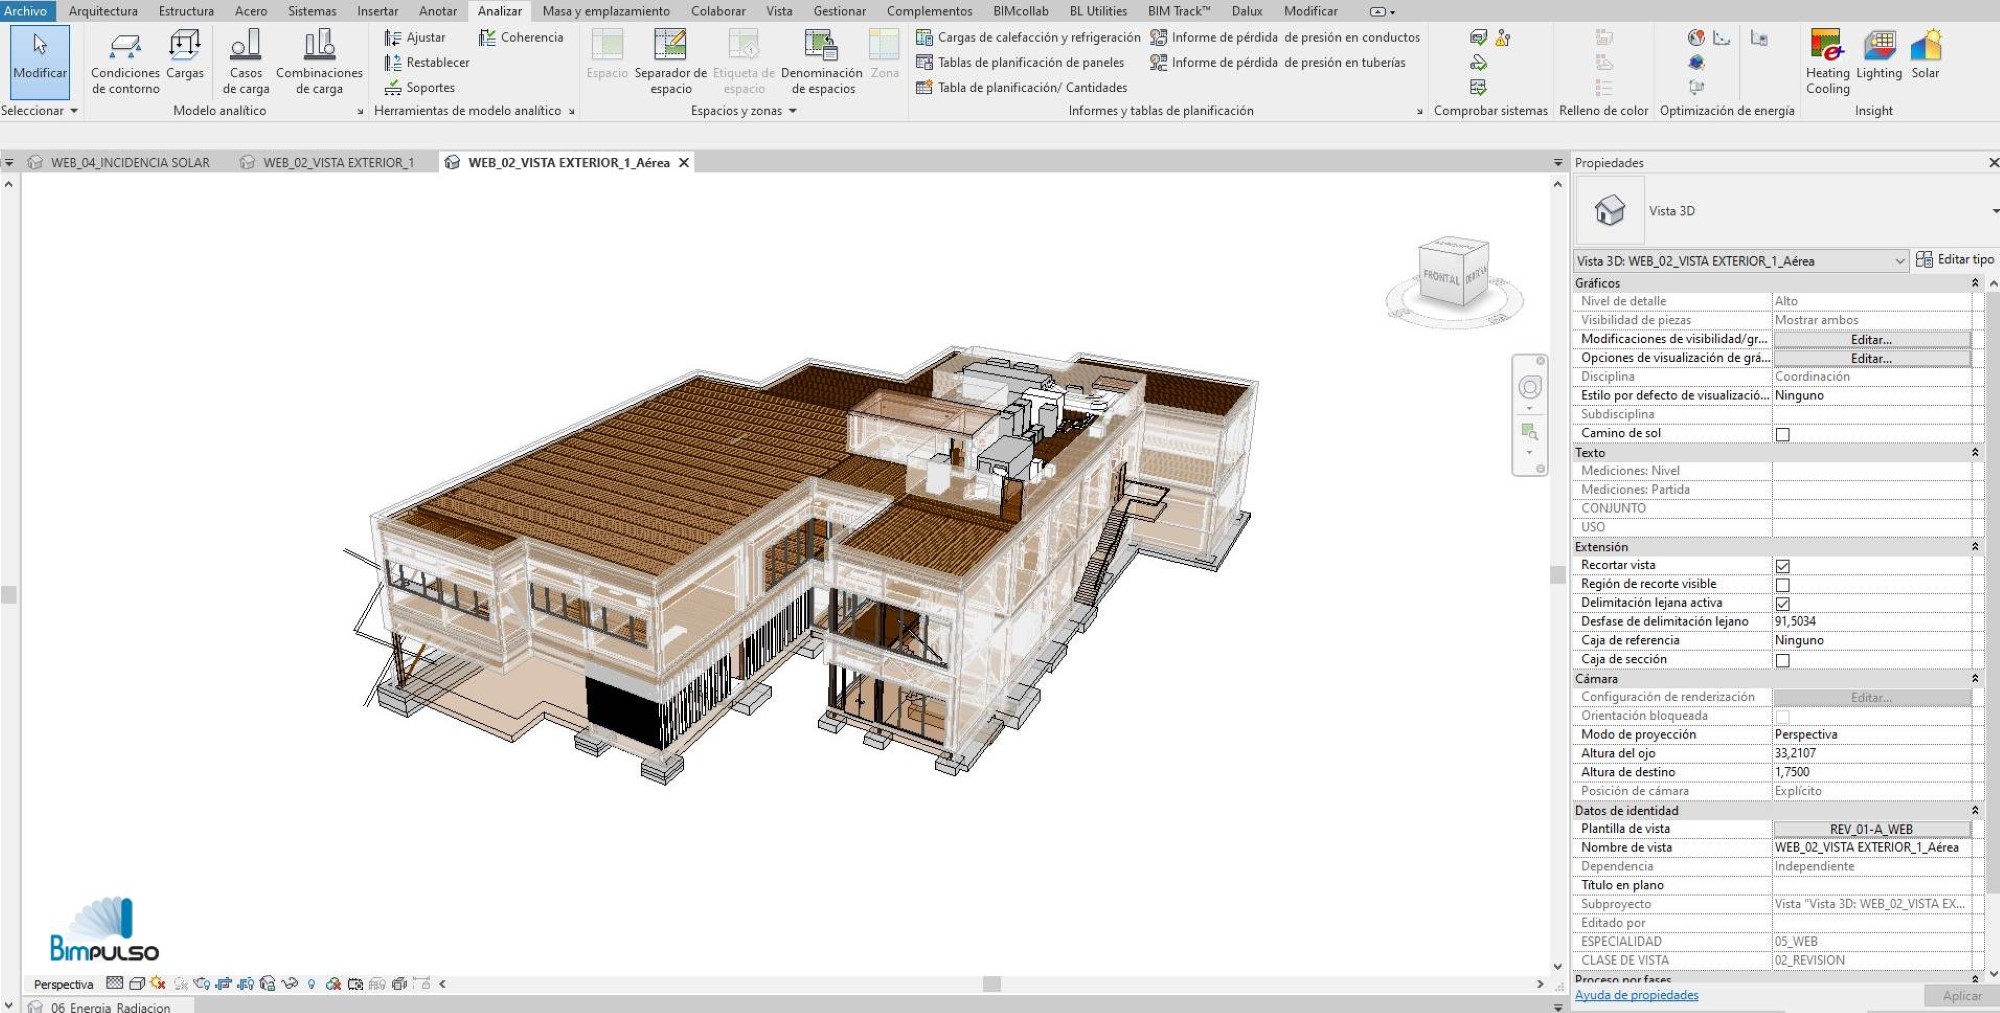Launch Heating Cooling analysis

1827,62
